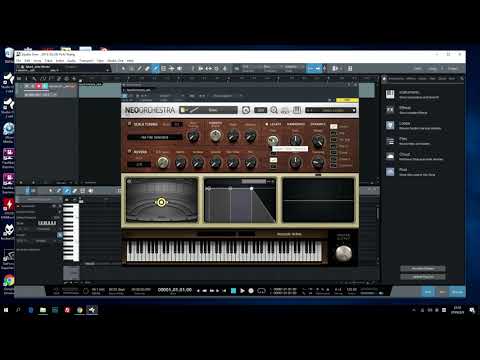Start playback with the Play button
The width and height of the screenshot is (480, 360).
[x=242, y=291]
